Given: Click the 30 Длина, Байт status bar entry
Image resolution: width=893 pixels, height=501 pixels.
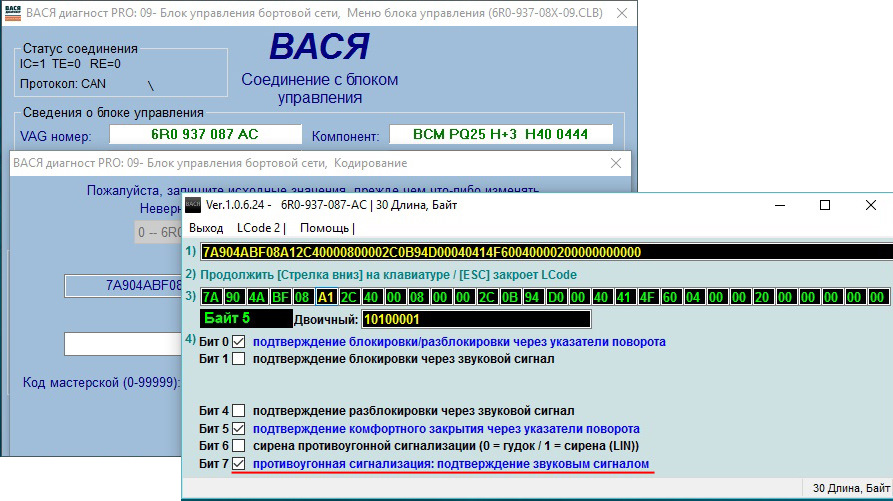Looking at the screenshot, I should coord(851,488).
